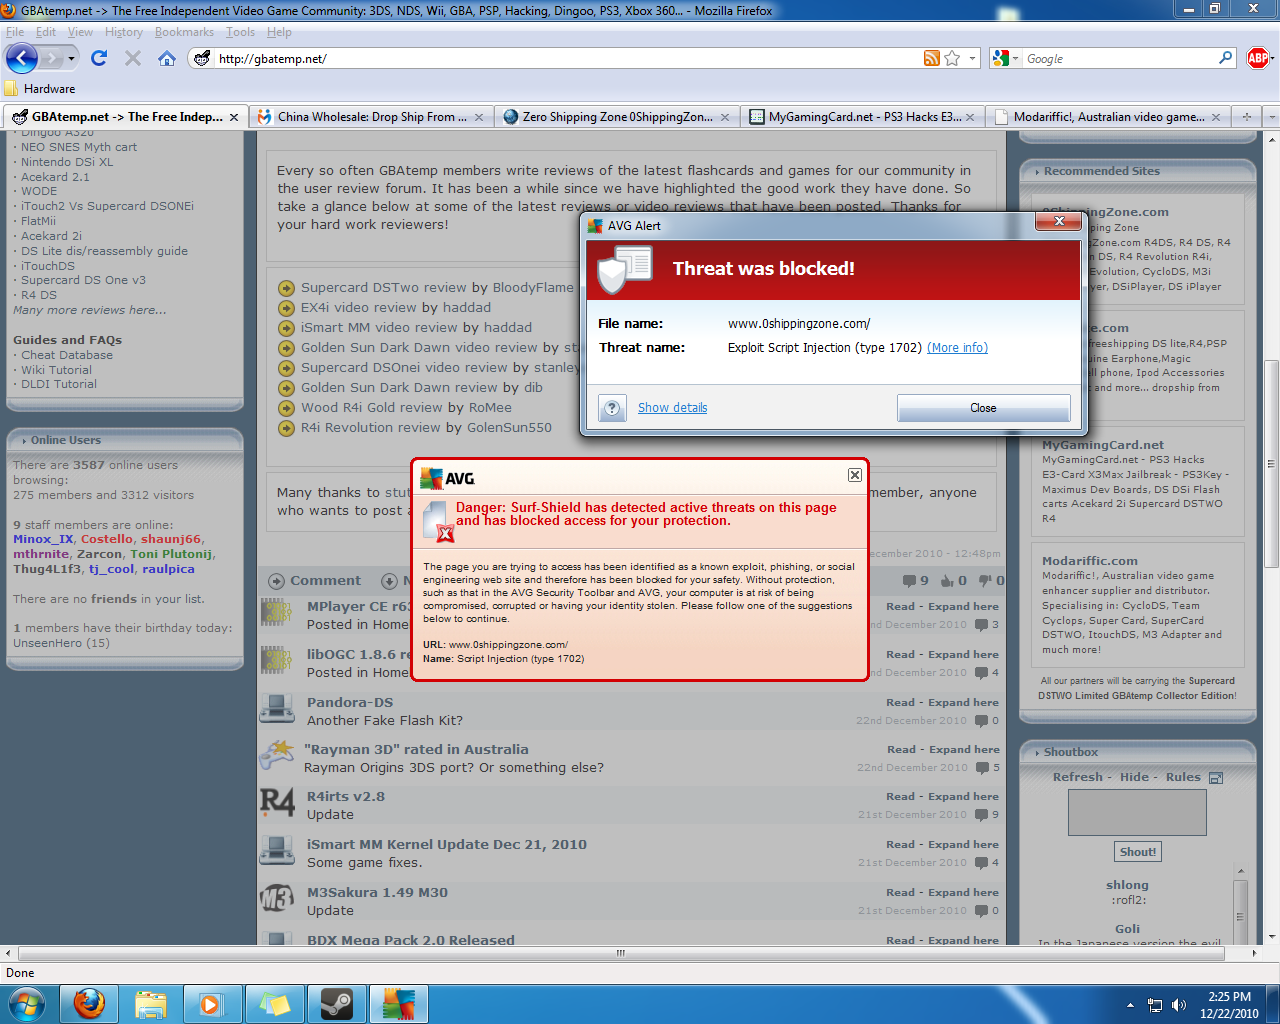Screen dimensions: 1280x1024
Task: Reload the page with the refresh icon
Action: pyautogui.click(x=99, y=58)
